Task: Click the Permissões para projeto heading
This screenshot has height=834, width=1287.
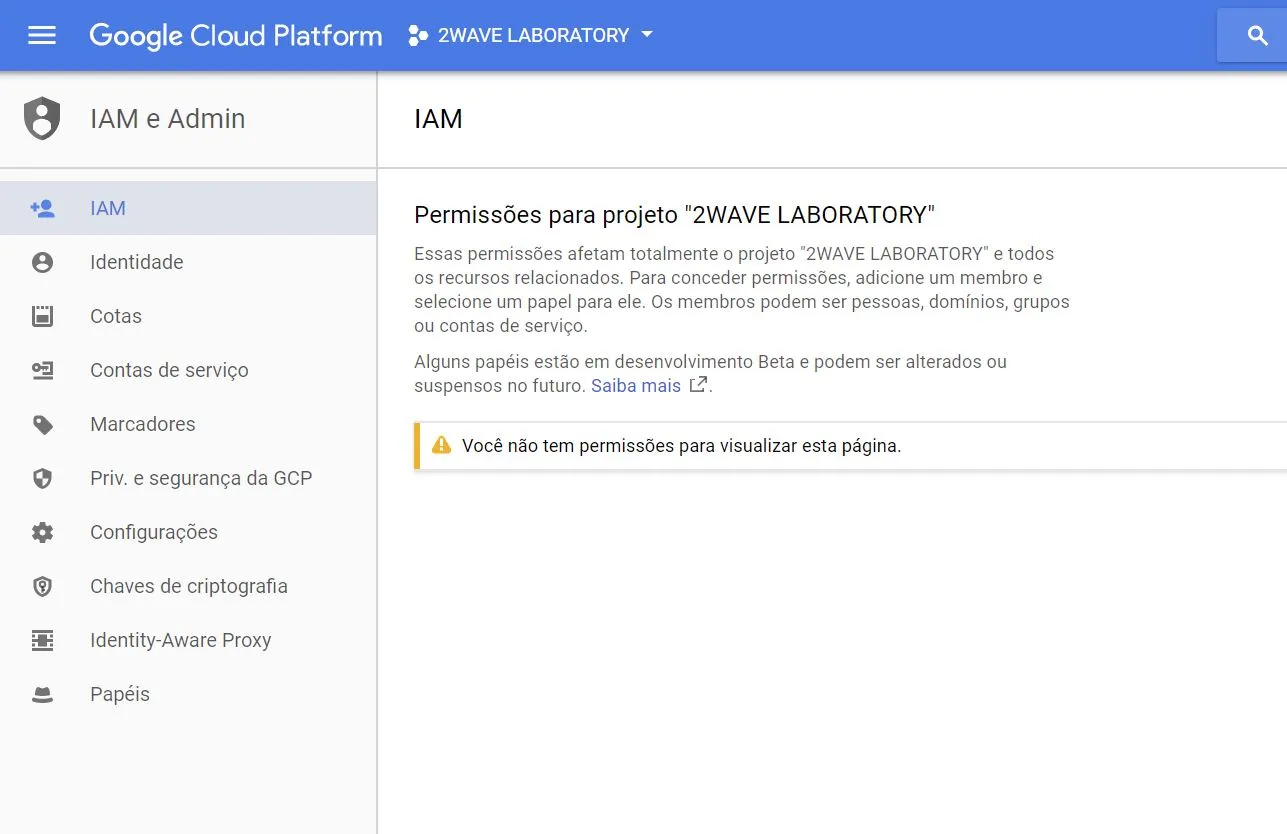Action: click(674, 215)
